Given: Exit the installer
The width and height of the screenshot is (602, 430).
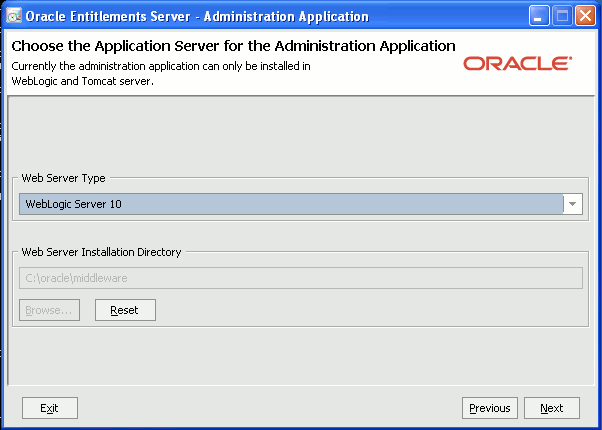Looking at the screenshot, I should pos(50,408).
